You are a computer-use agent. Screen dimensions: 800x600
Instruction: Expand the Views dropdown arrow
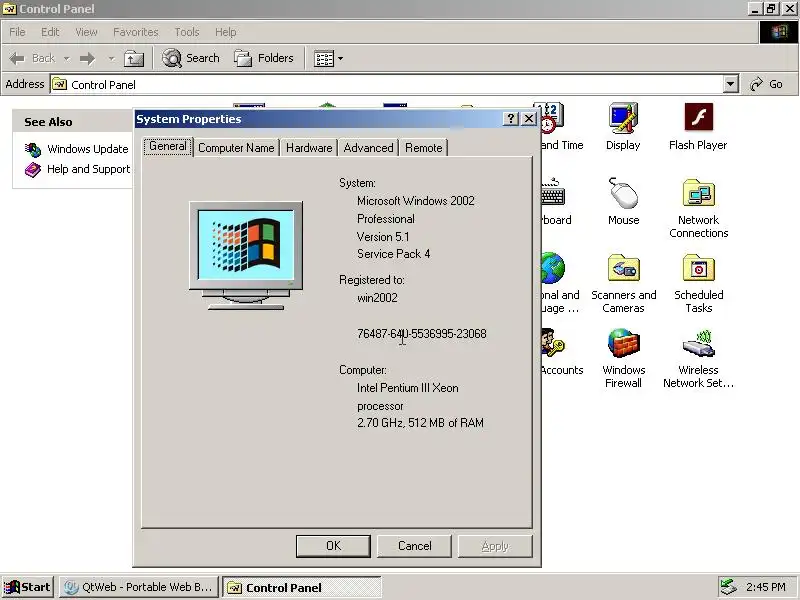coord(340,59)
